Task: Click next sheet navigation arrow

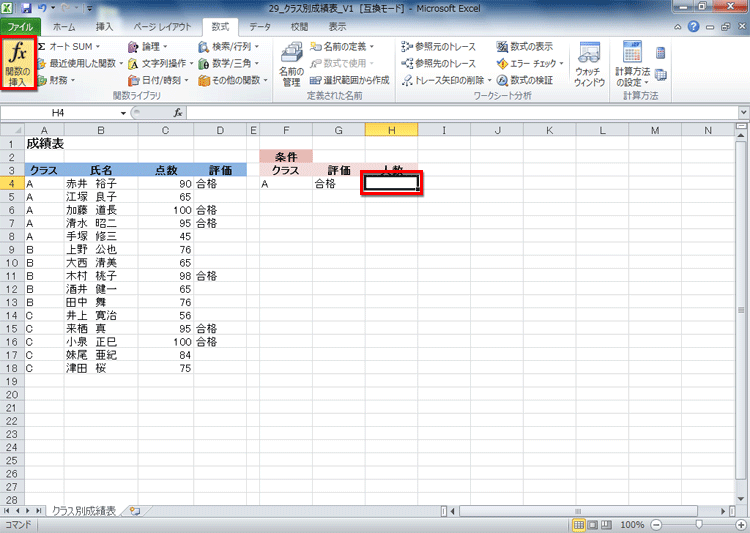Action: point(28,511)
